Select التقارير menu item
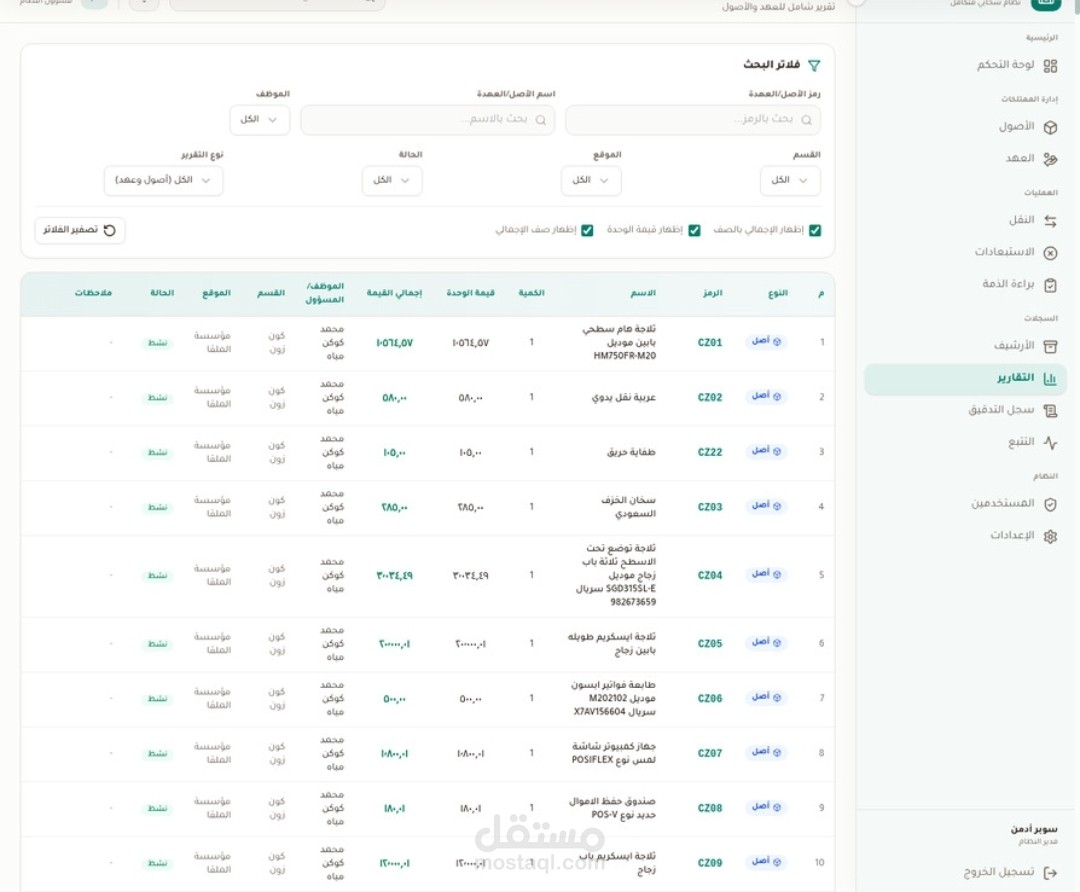The width and height of the screenshot is (1080, 892). tap(965, 380)
